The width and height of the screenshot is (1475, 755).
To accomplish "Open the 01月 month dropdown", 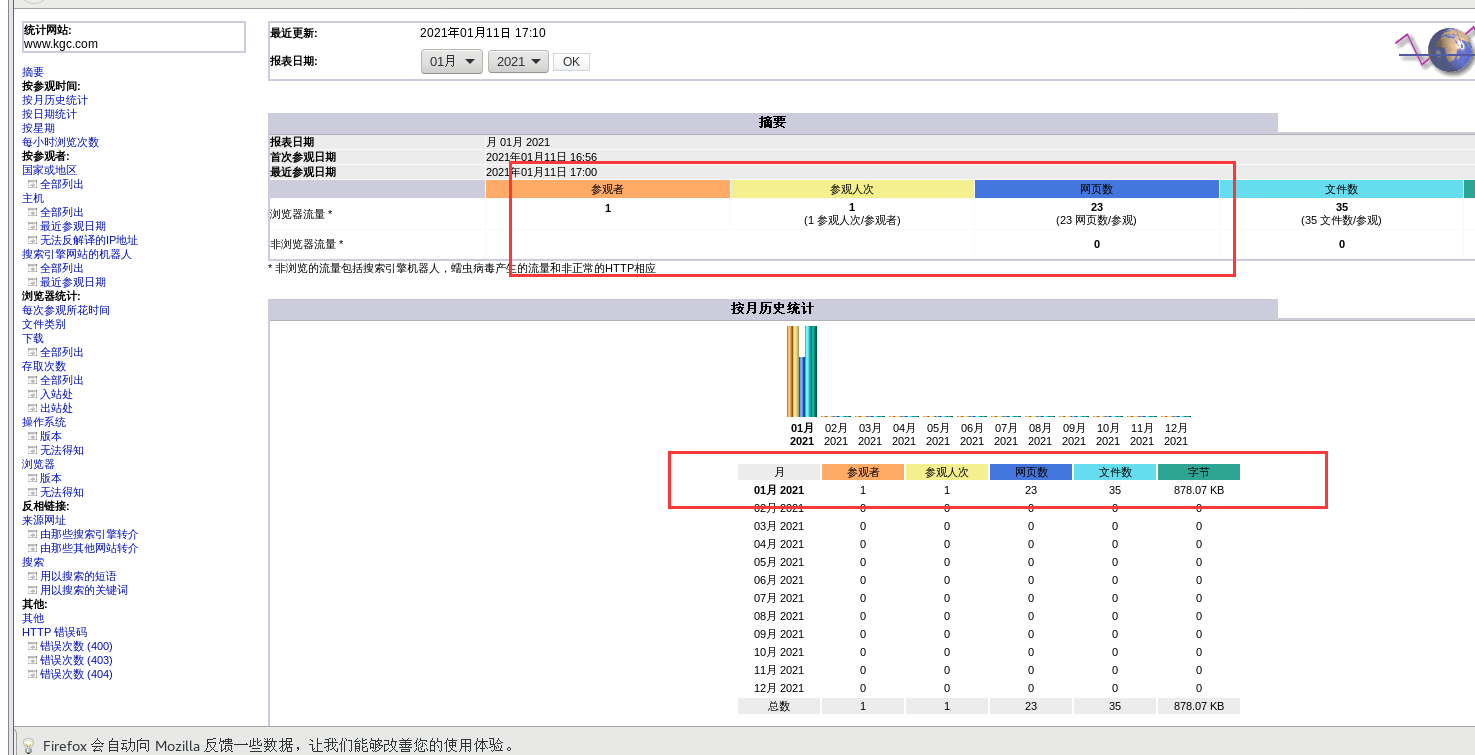I will point(451,61).
